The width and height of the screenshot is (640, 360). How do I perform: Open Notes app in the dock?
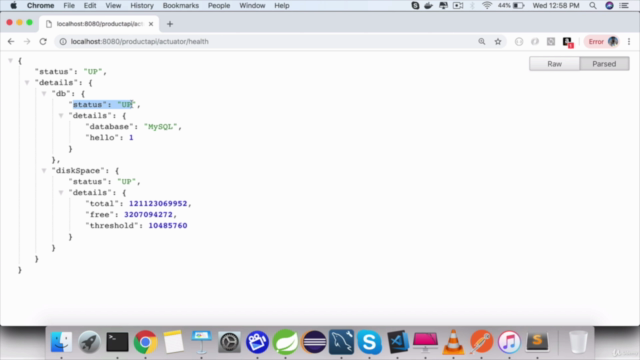point(173,342)
